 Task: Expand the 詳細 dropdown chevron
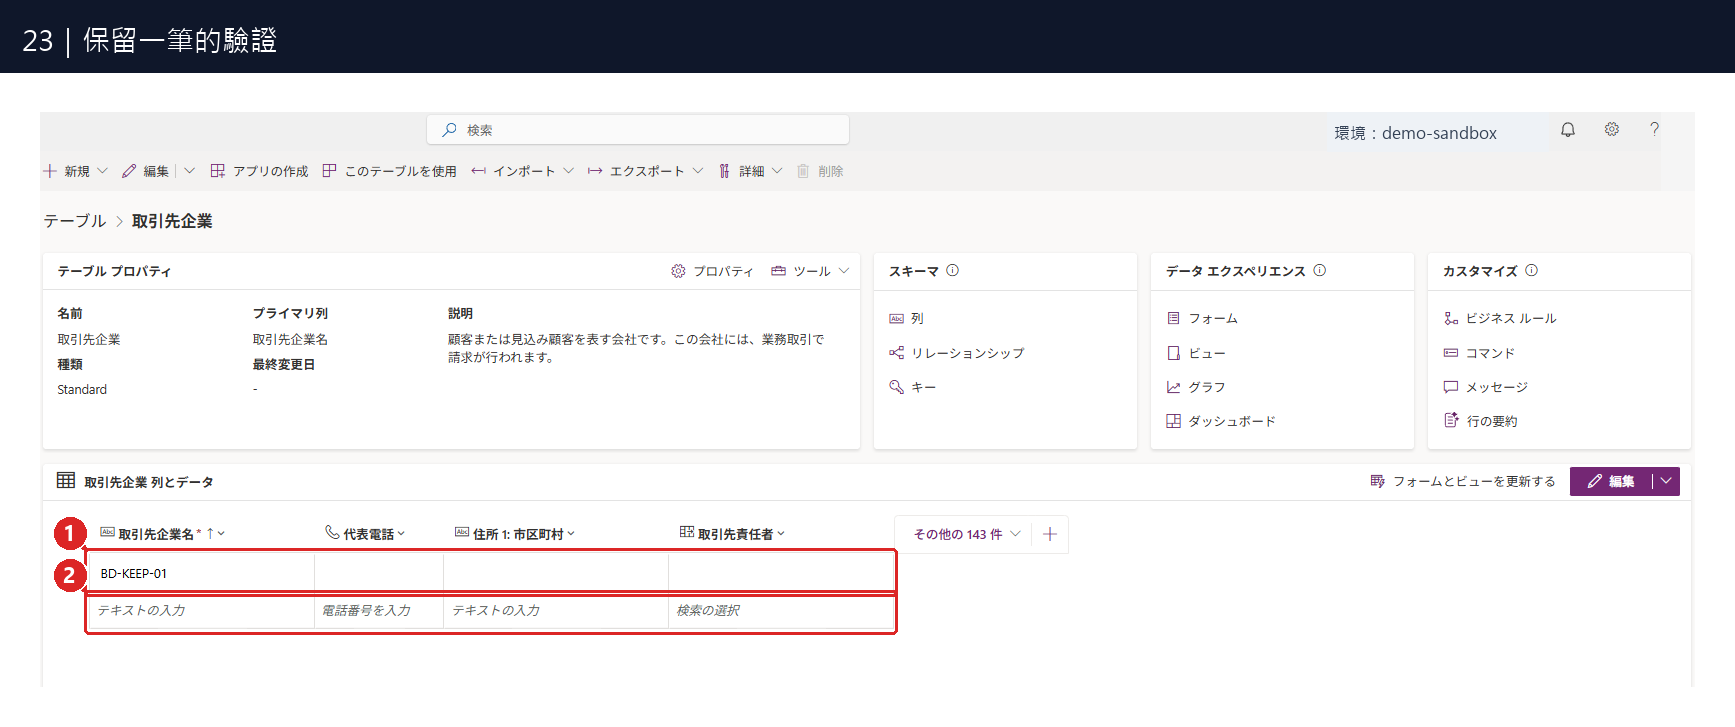tap(777, 171)
